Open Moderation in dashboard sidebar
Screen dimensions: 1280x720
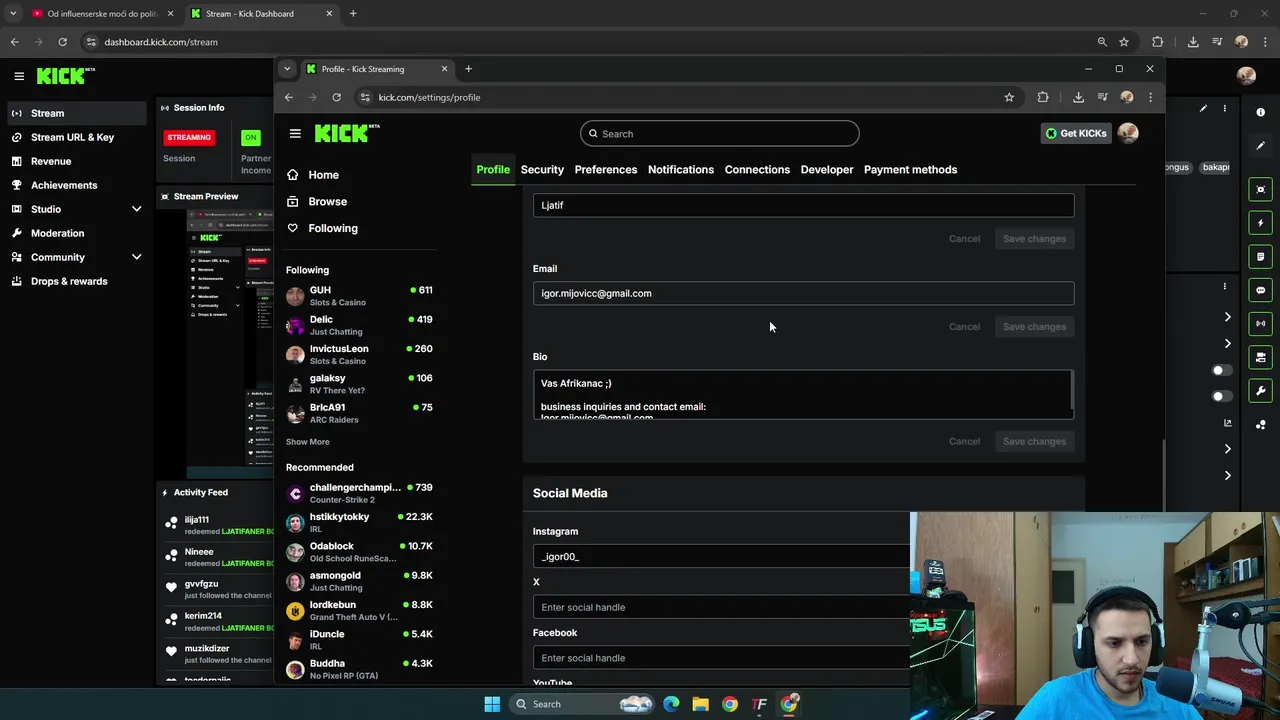[57, 233]
